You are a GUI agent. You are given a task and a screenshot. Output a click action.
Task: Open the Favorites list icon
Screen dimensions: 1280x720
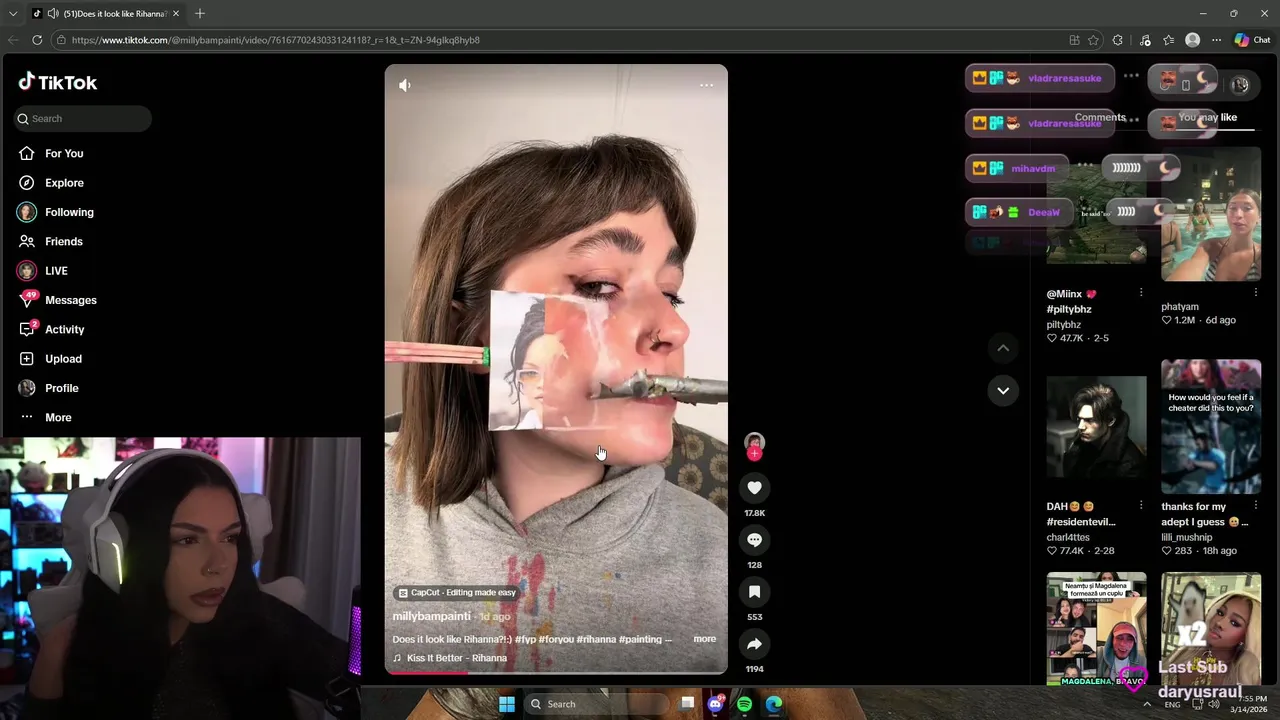pos(1168,40)
